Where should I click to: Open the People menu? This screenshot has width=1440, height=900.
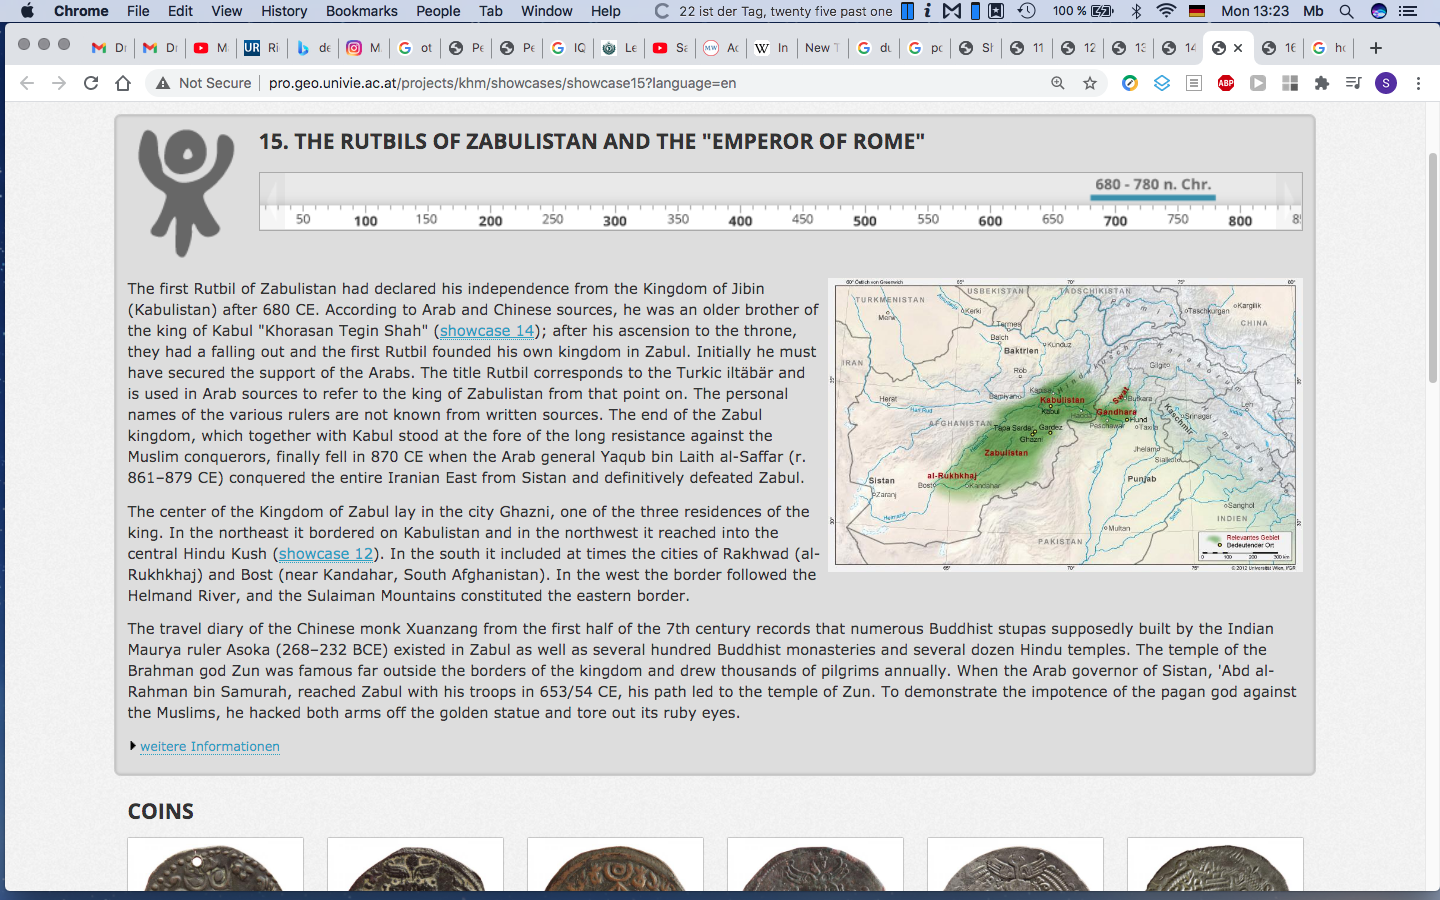[438, 11]
